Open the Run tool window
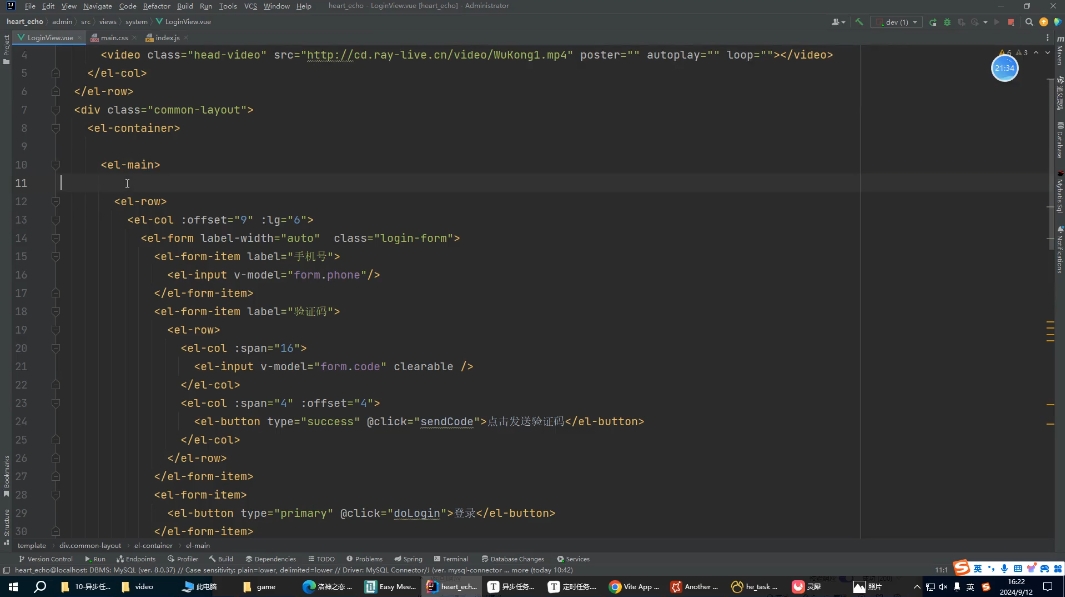Viewport: 1065px width, 597px height. pos(95,559)
